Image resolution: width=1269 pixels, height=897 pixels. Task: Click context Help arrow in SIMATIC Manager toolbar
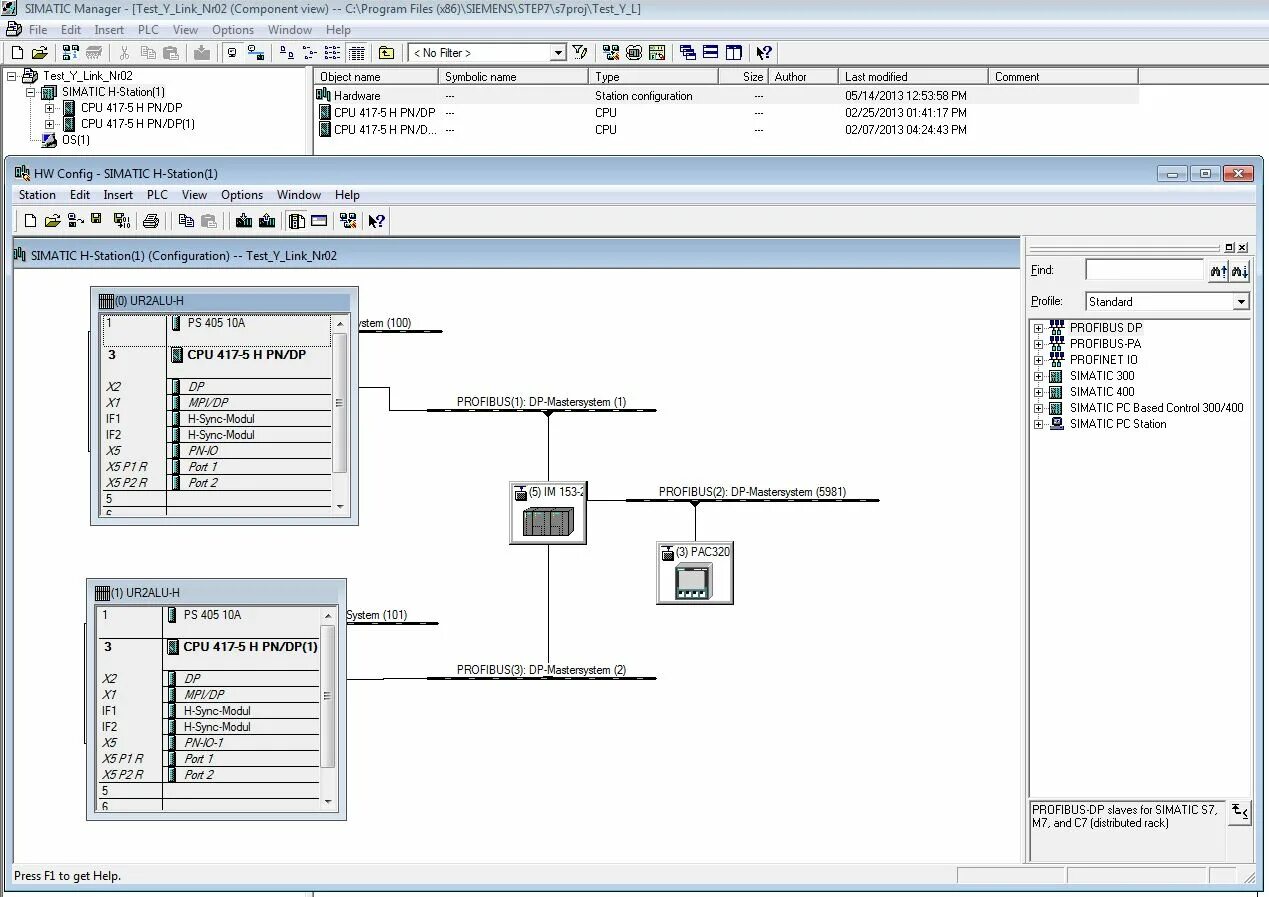point(764,52)
